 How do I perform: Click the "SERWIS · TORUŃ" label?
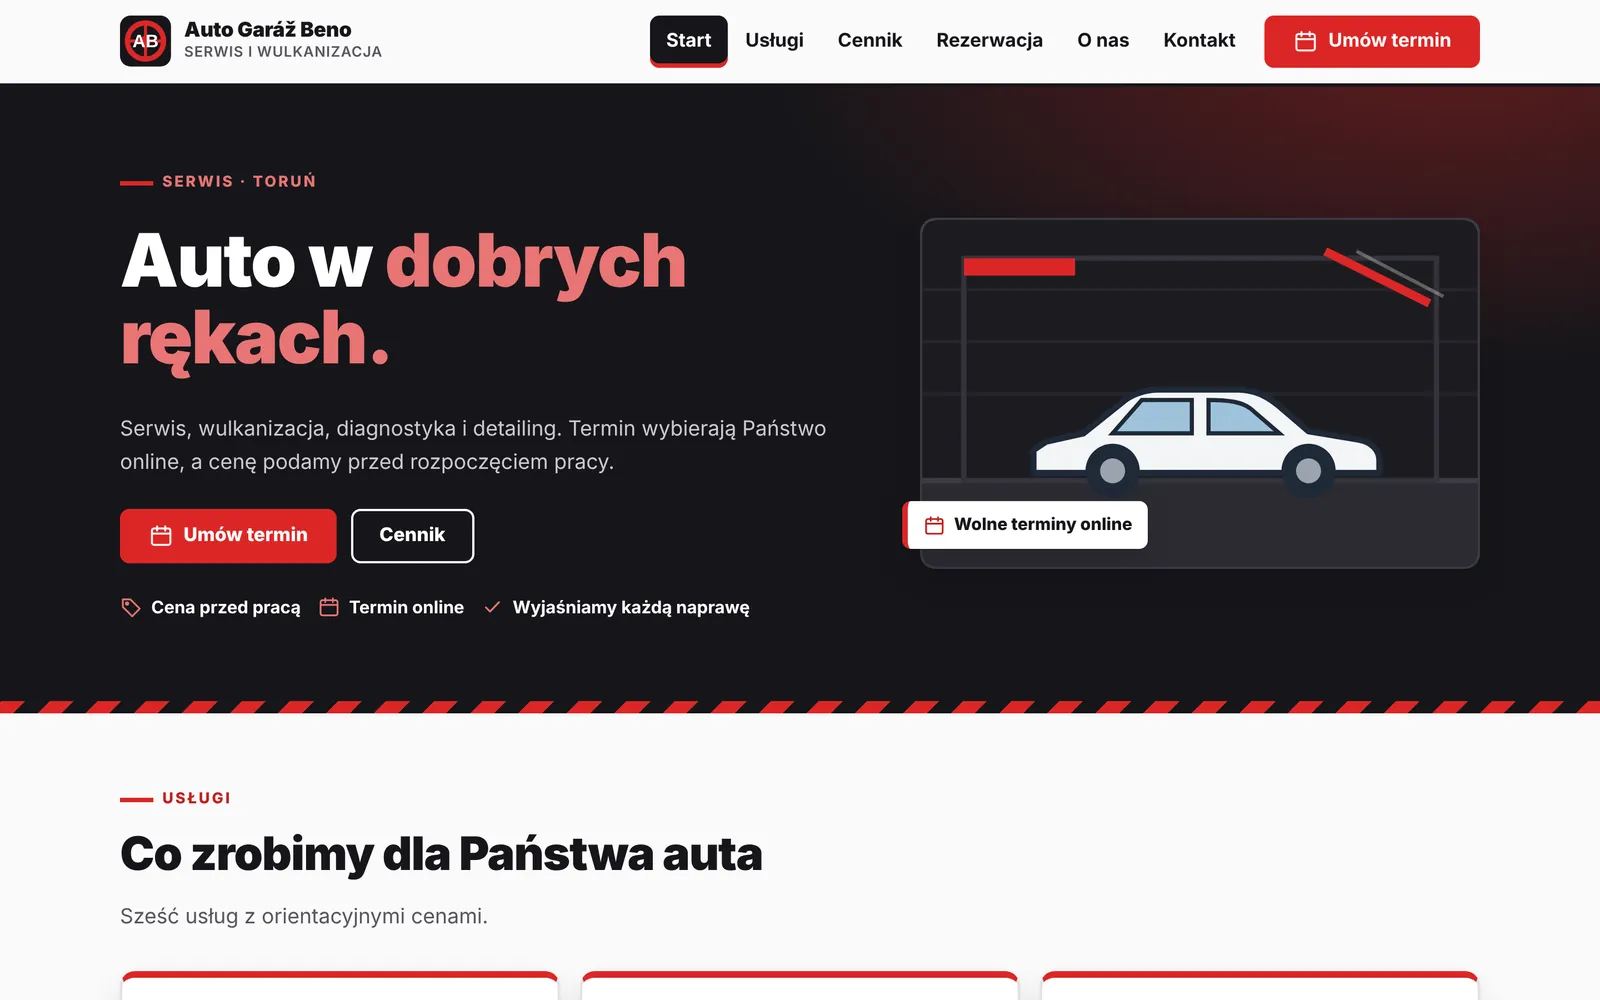tap(239, 181)
